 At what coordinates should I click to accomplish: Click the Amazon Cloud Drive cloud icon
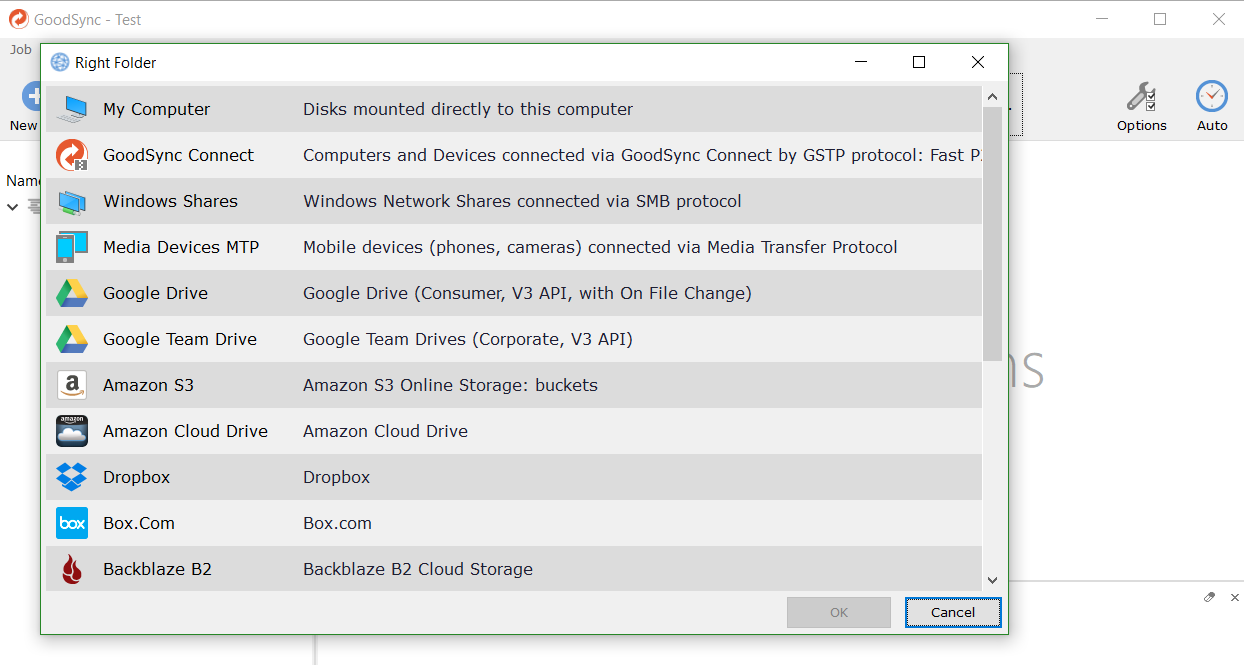(72, 431)
